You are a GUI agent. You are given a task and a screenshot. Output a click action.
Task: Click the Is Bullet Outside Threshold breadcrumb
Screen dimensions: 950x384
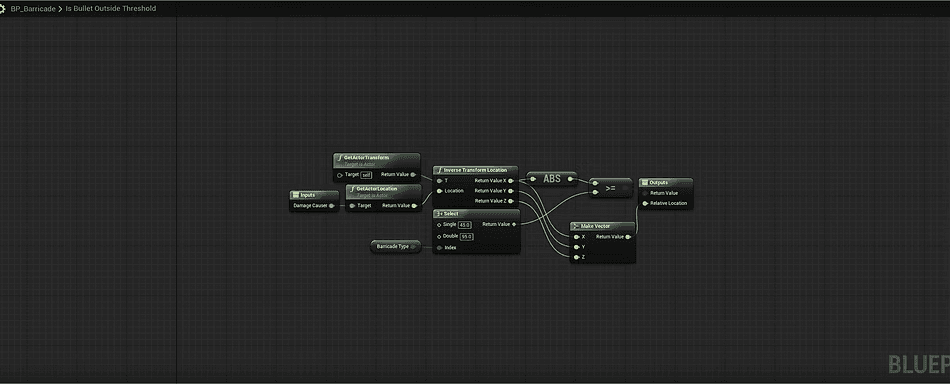pos(110,8)
